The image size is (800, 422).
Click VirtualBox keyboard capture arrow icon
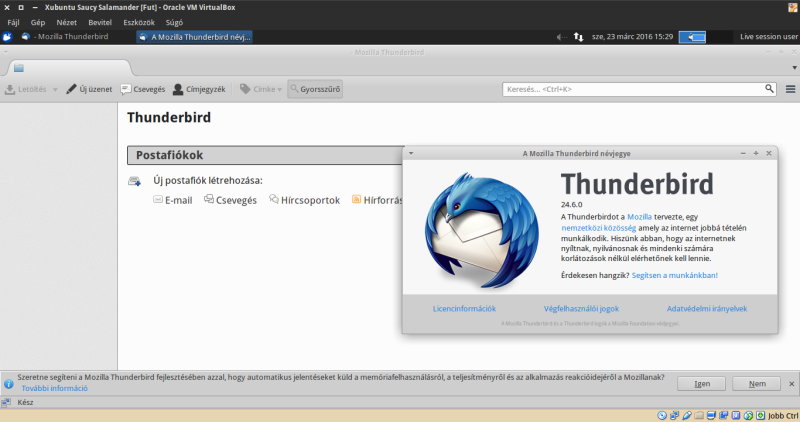point(760,415)
